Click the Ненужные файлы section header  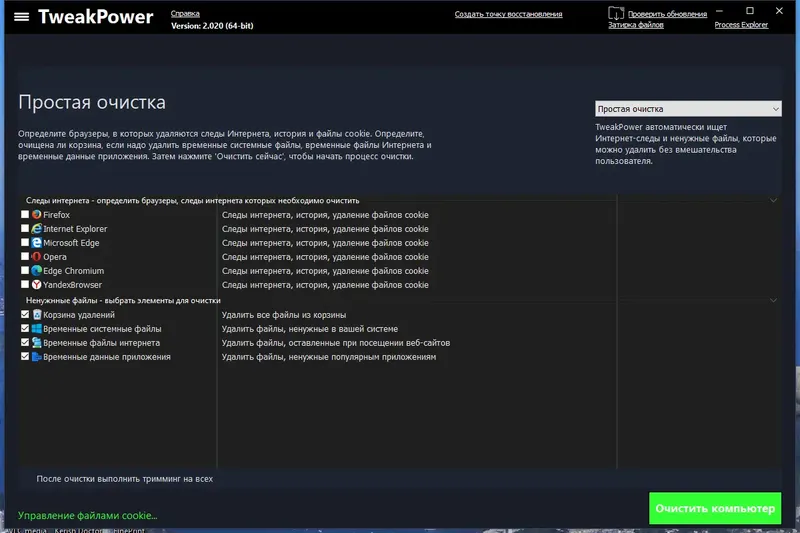123,300
